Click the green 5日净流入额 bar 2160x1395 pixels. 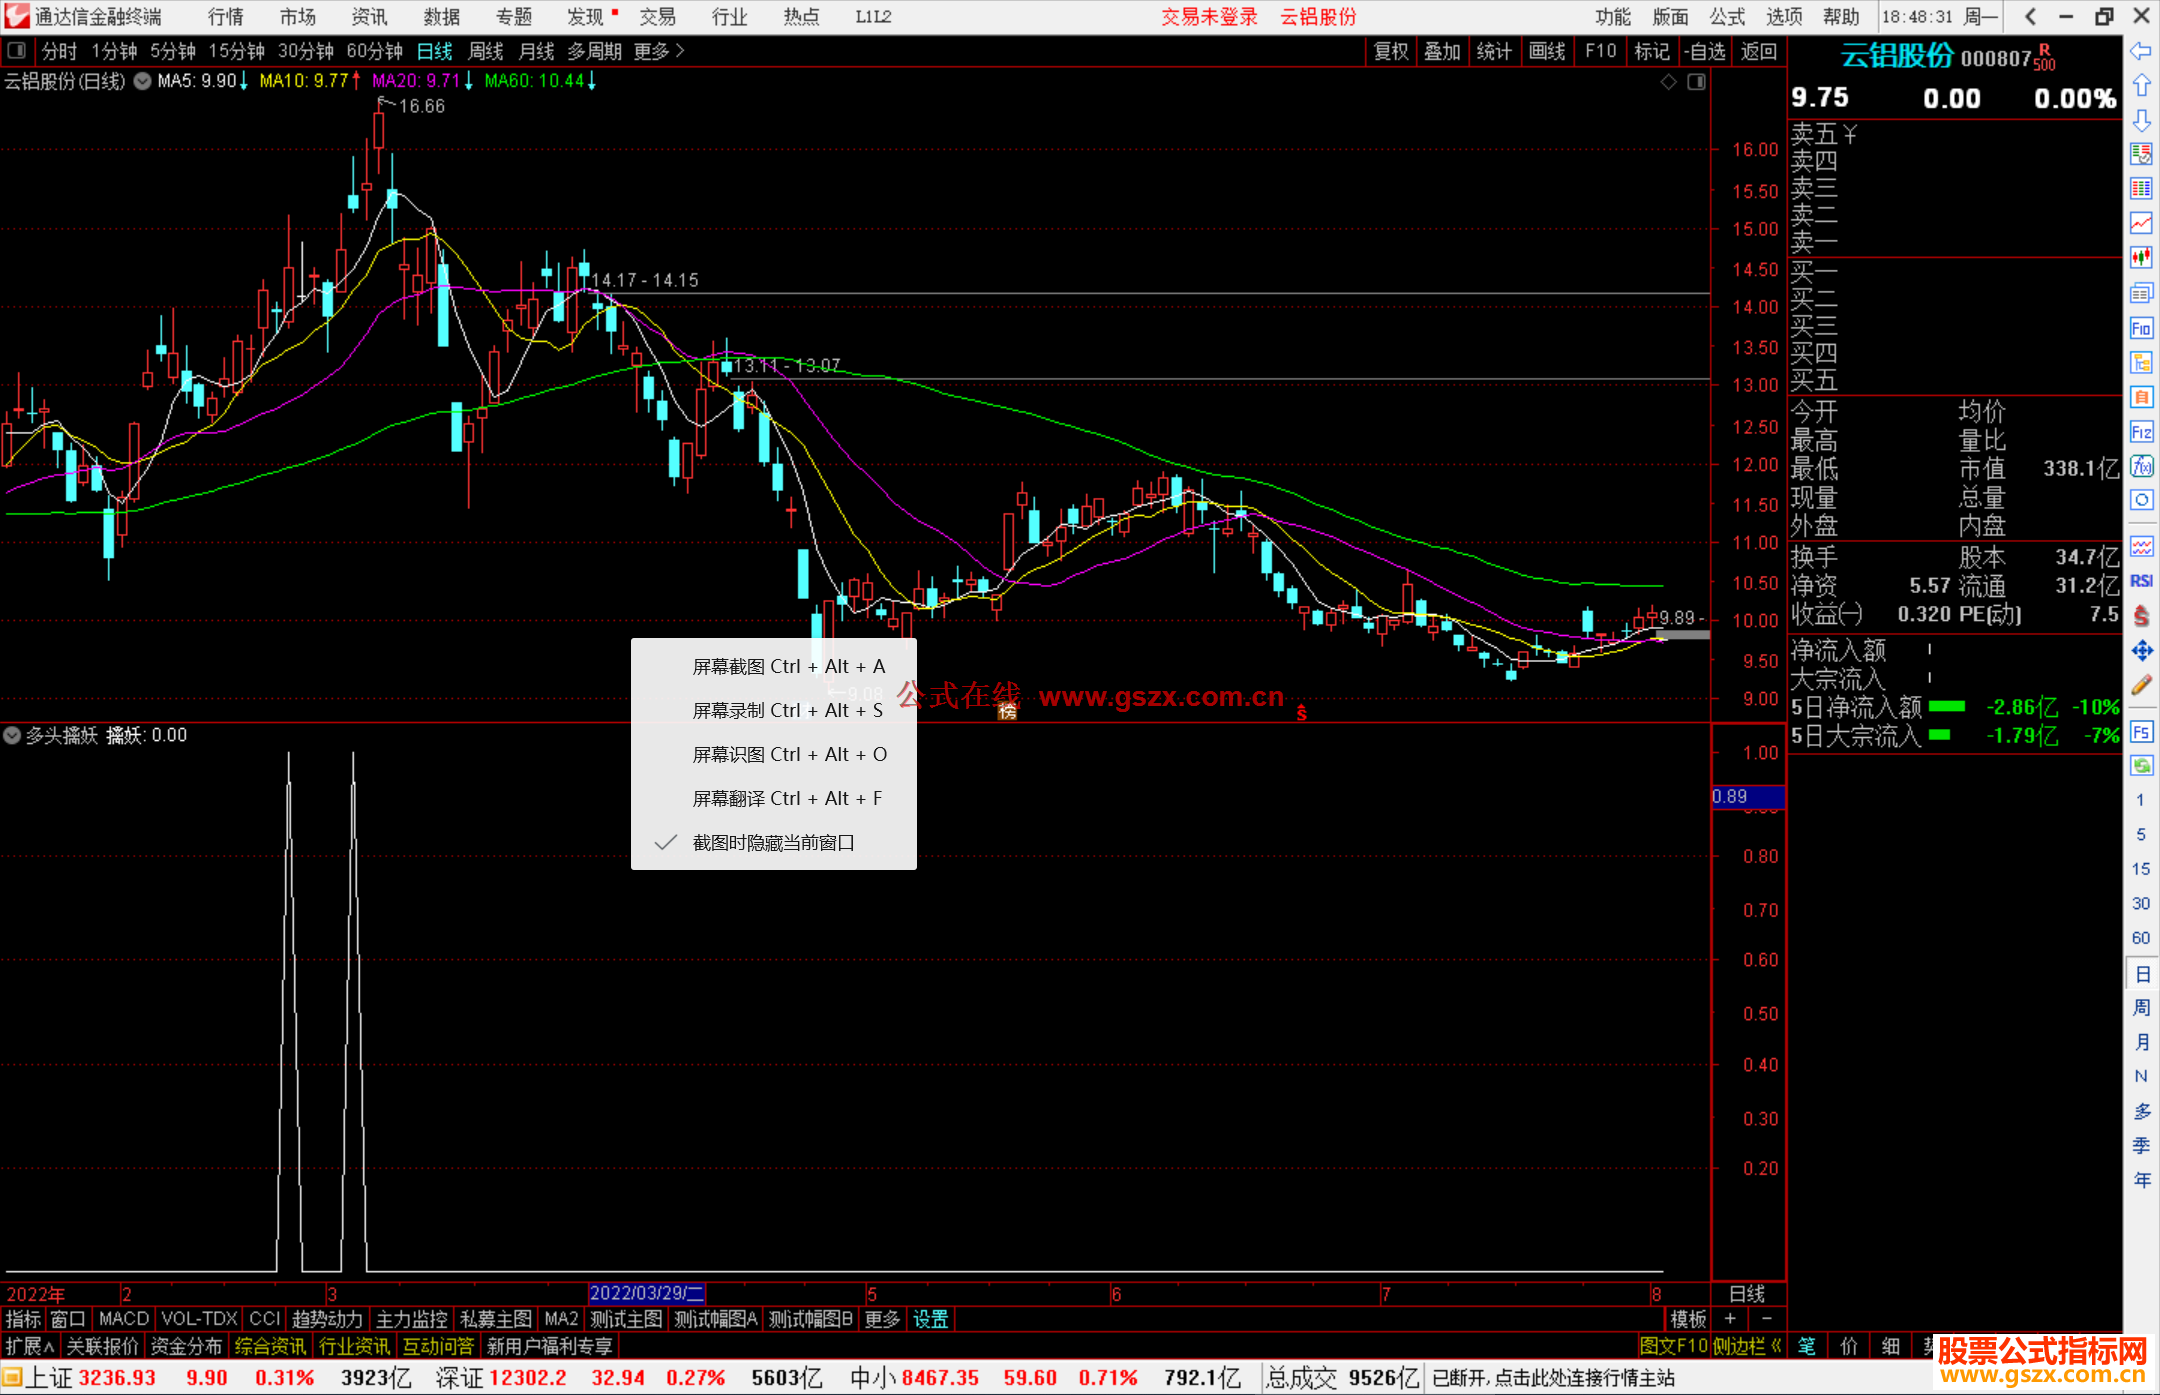[x=1946, y=707]
